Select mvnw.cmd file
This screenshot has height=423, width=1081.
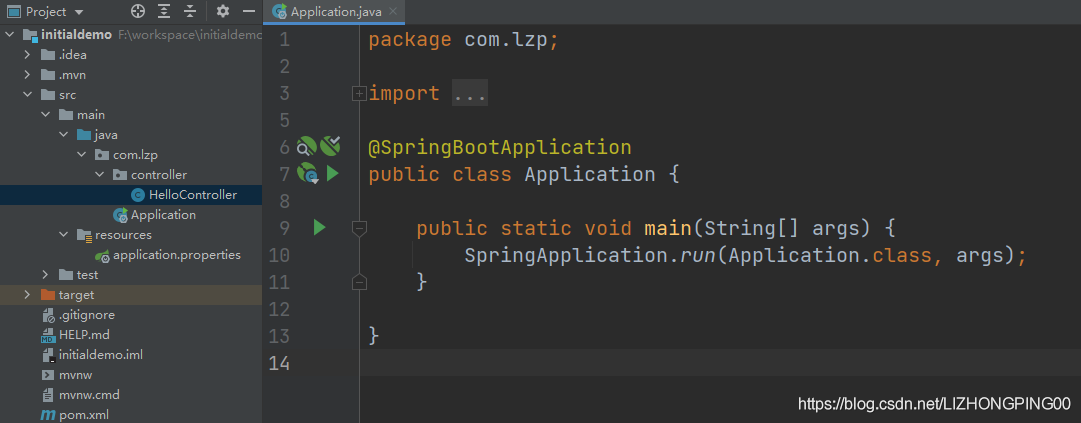tap(89, 395)
